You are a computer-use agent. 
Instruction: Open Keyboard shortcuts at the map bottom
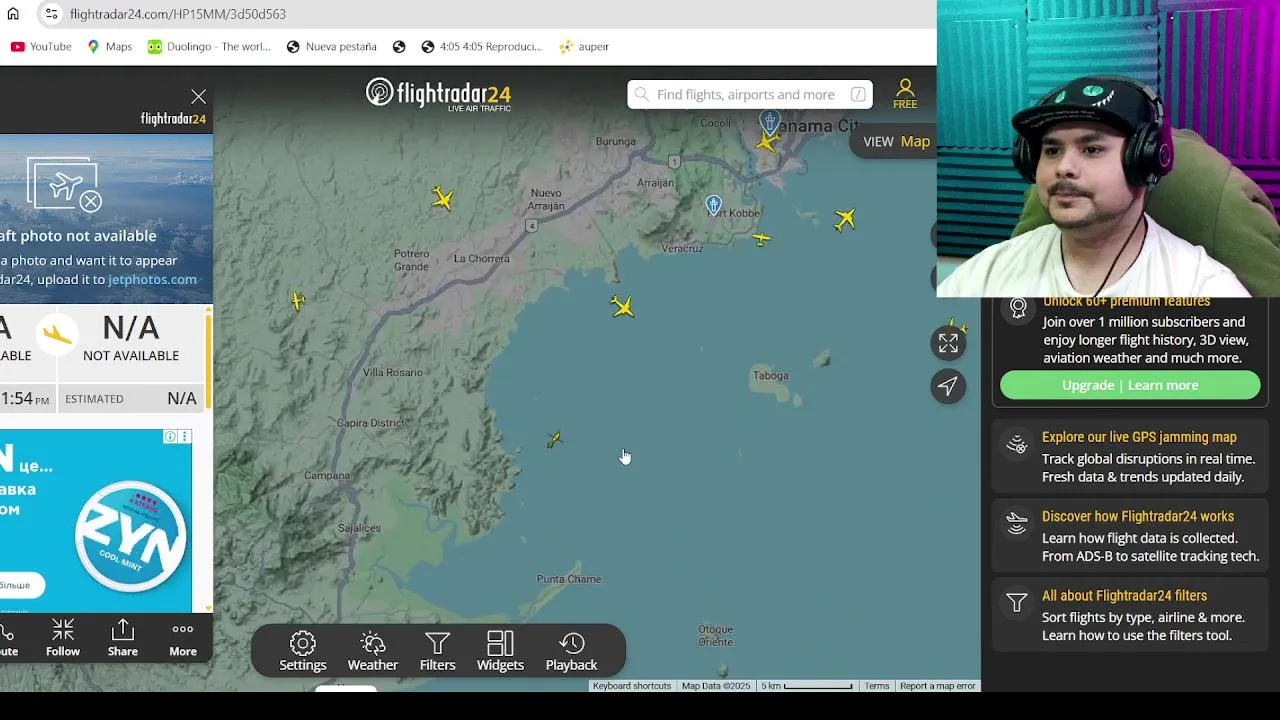pos(631,686)
